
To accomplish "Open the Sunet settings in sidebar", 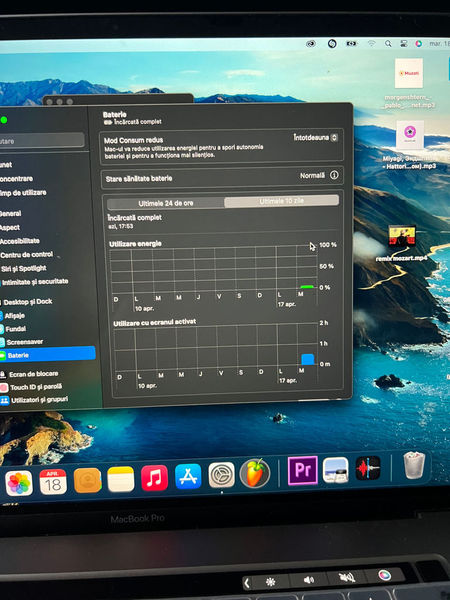I will point(6,165).
